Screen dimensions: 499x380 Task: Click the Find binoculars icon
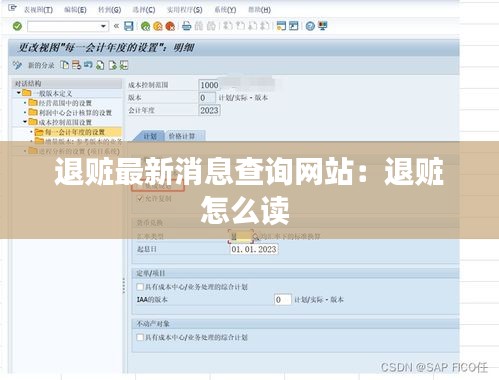click(199, 26)
